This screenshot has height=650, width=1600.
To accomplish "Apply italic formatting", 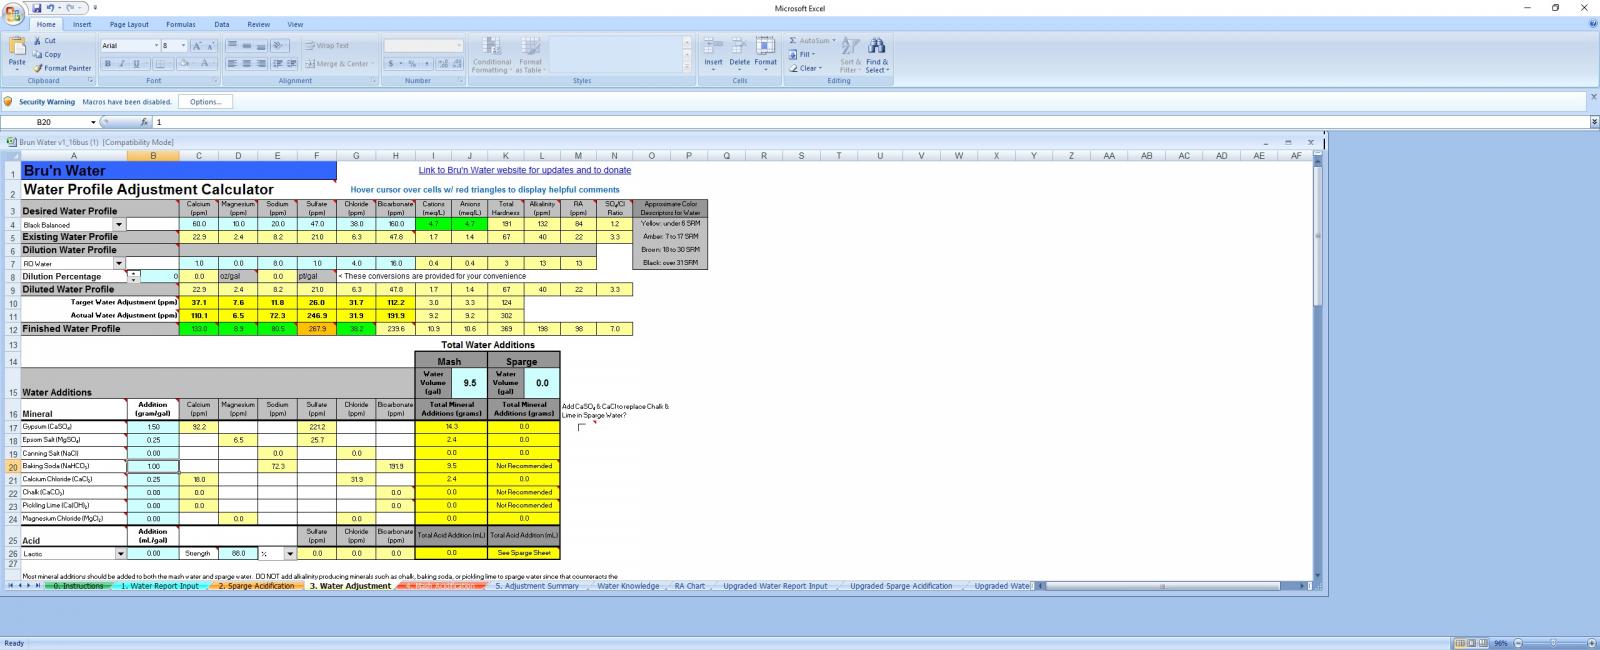I will 121,63.
